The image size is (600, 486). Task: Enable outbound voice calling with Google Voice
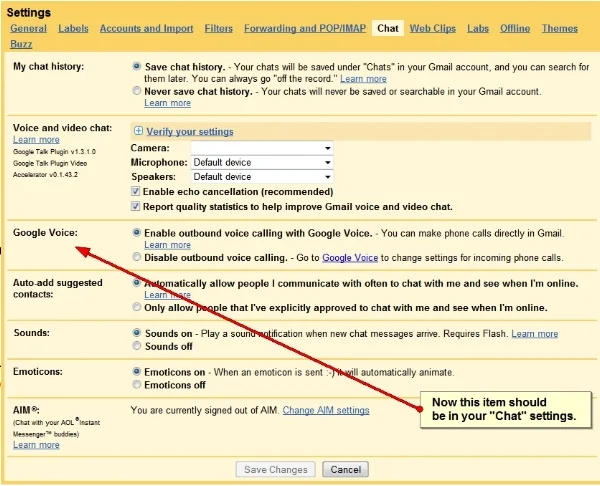click(137, 232)
